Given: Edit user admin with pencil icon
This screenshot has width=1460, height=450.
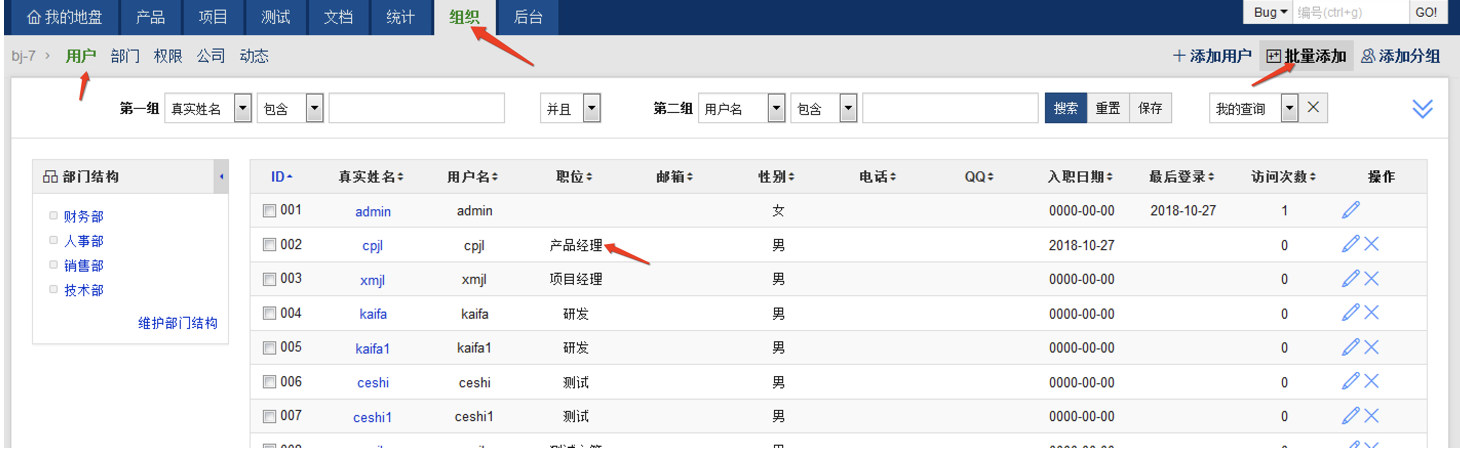Looking at the screenshot, I should [1351, 210].
